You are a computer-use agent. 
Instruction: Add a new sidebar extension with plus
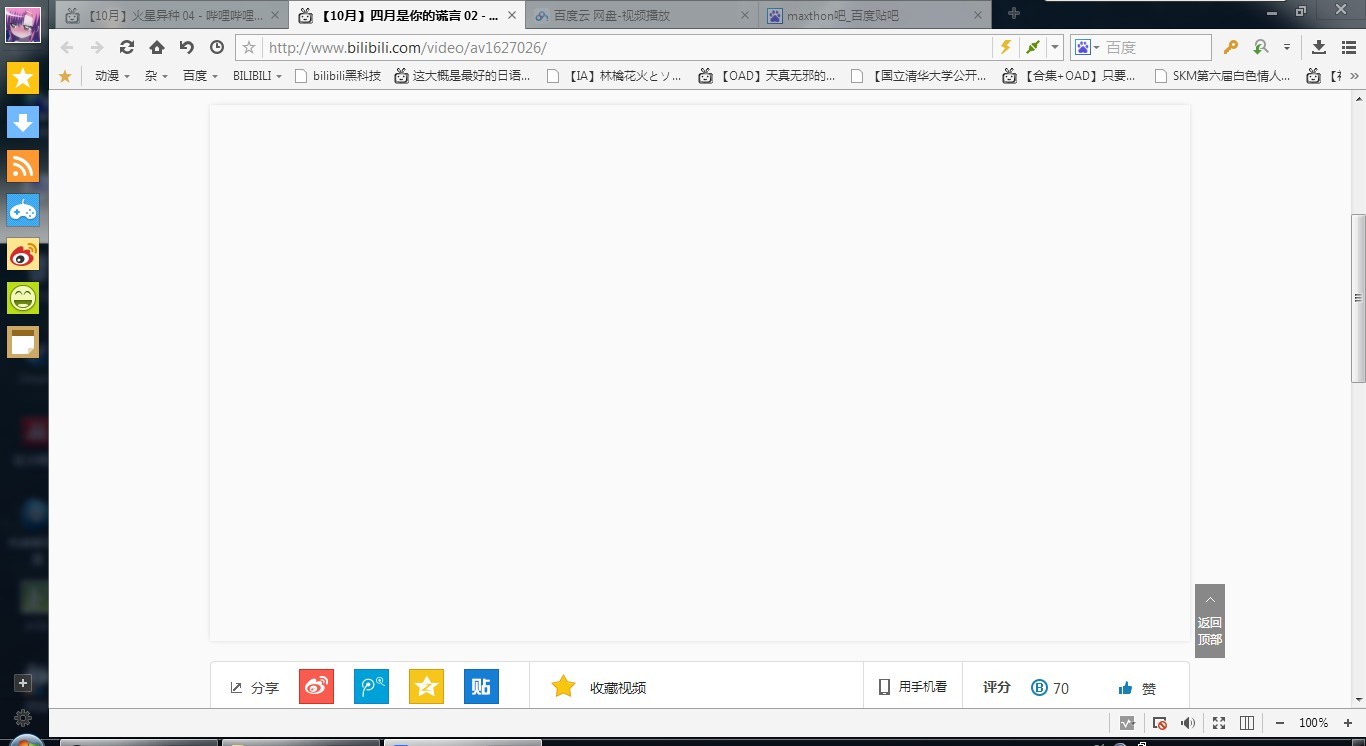click(23, 683)
